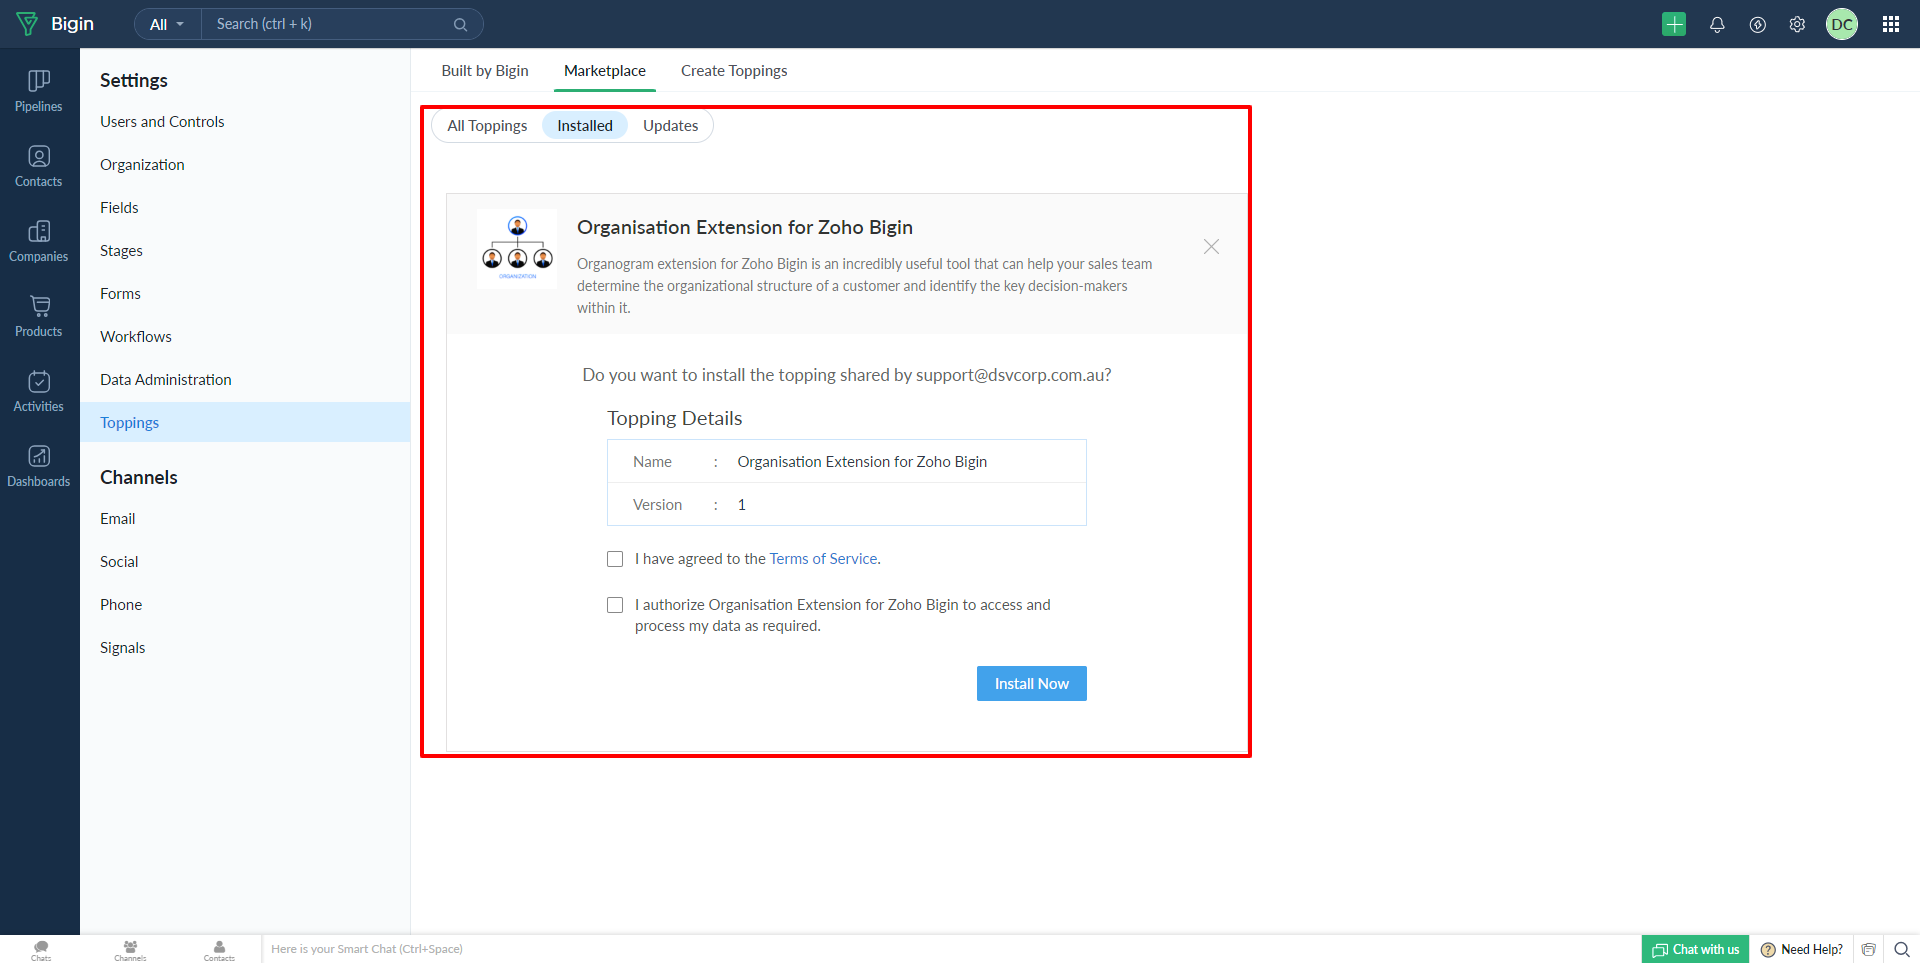Select the Installed filter pill
The height and width of the screenshot is (963, 1920).
(x=585, y=126)
